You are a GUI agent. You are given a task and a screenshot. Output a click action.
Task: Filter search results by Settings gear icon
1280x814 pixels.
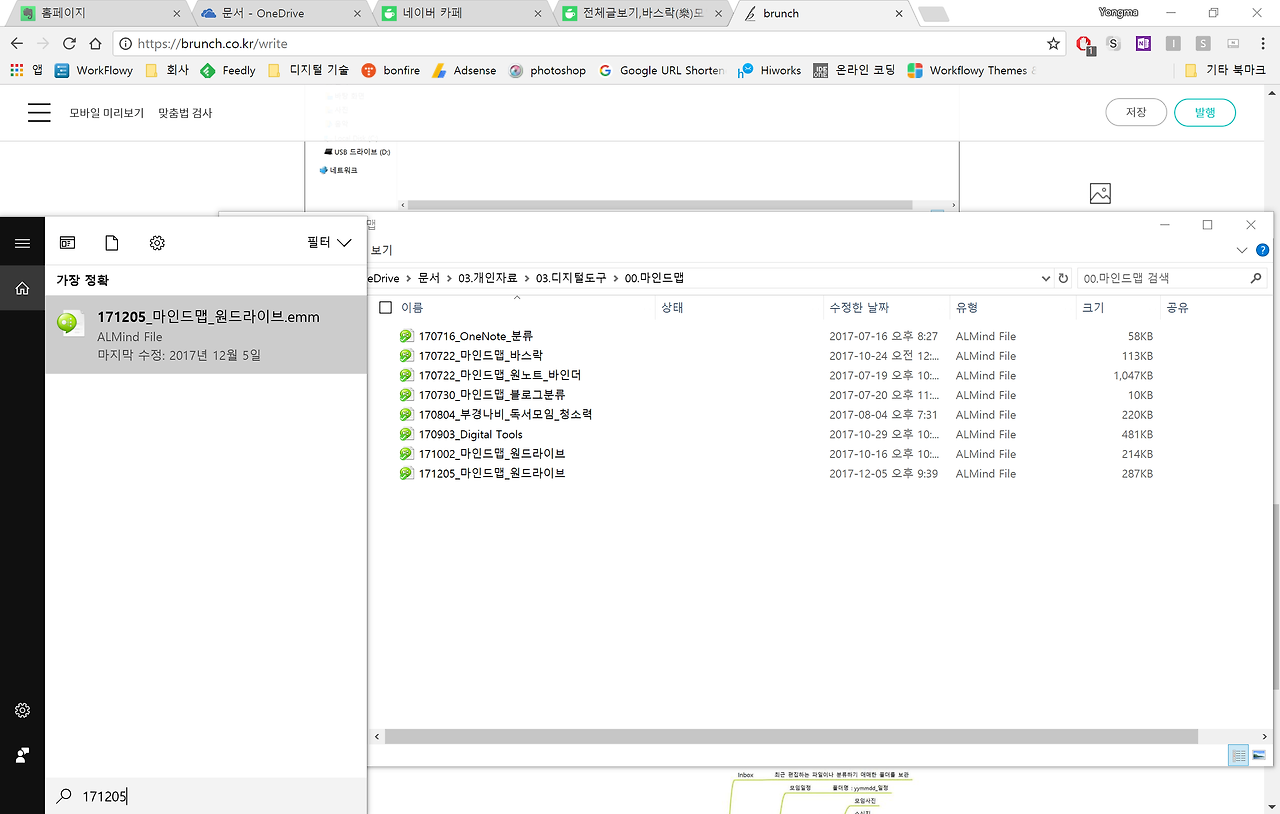tap(157, 243)
